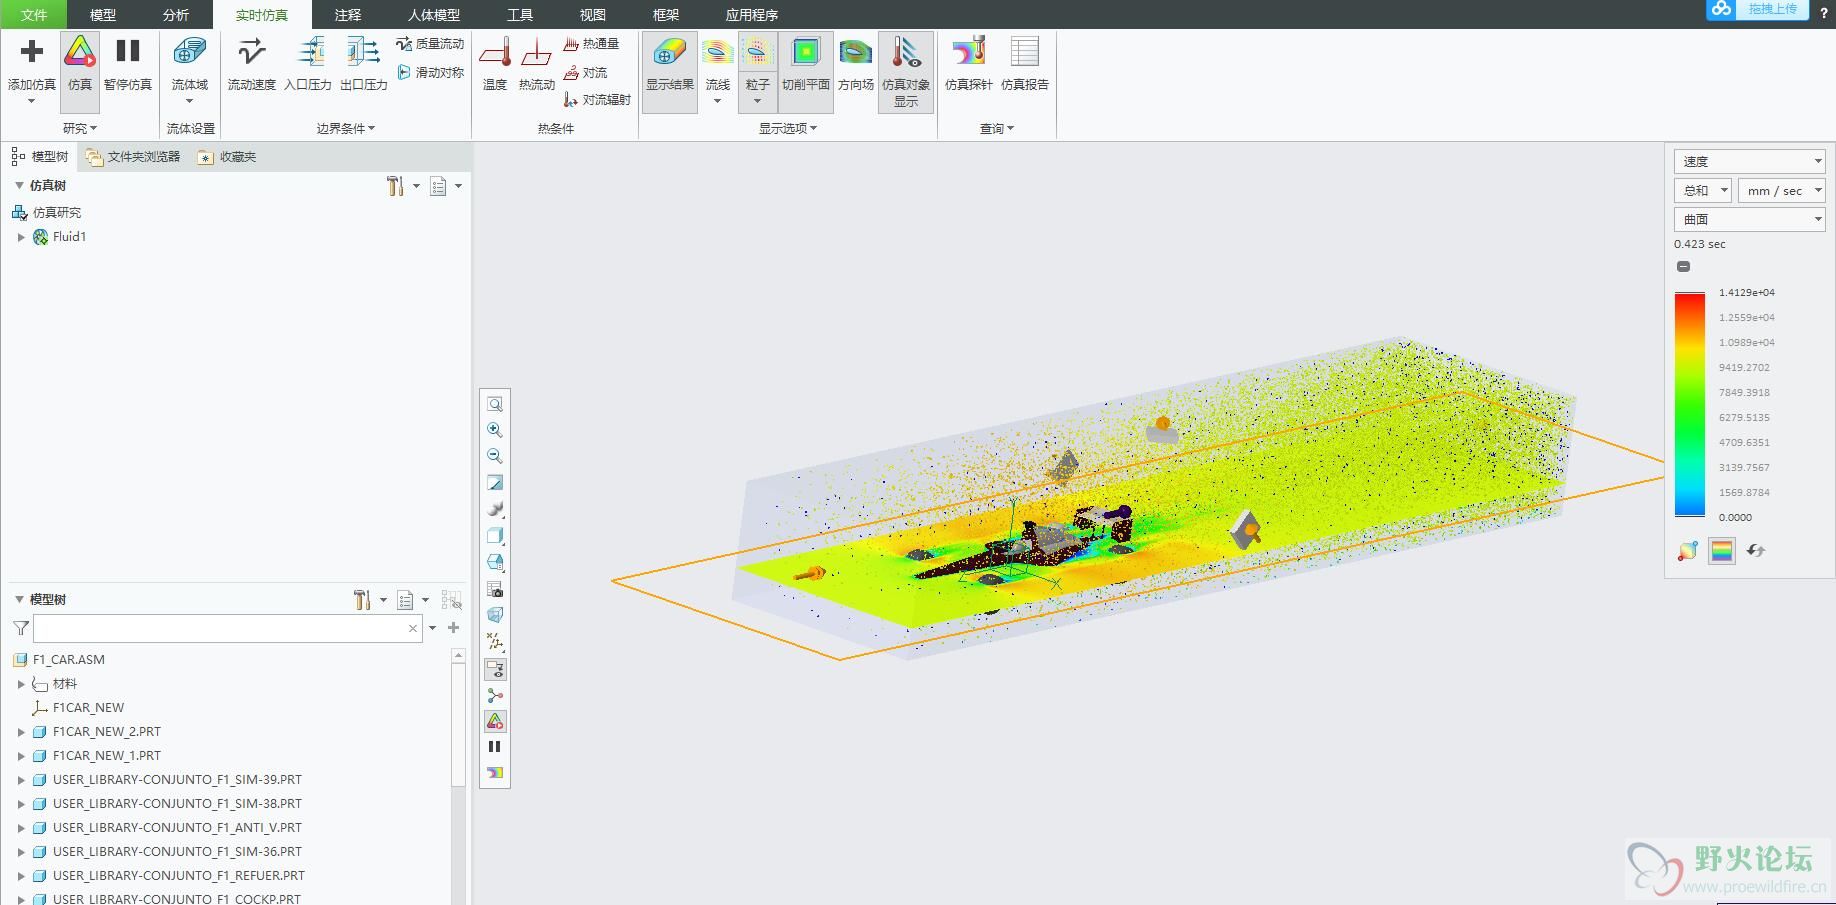This screenshot has height=905, width=1836.
Task: Toggle datum display filters graphics icon
Action: (x=495, y=642)
